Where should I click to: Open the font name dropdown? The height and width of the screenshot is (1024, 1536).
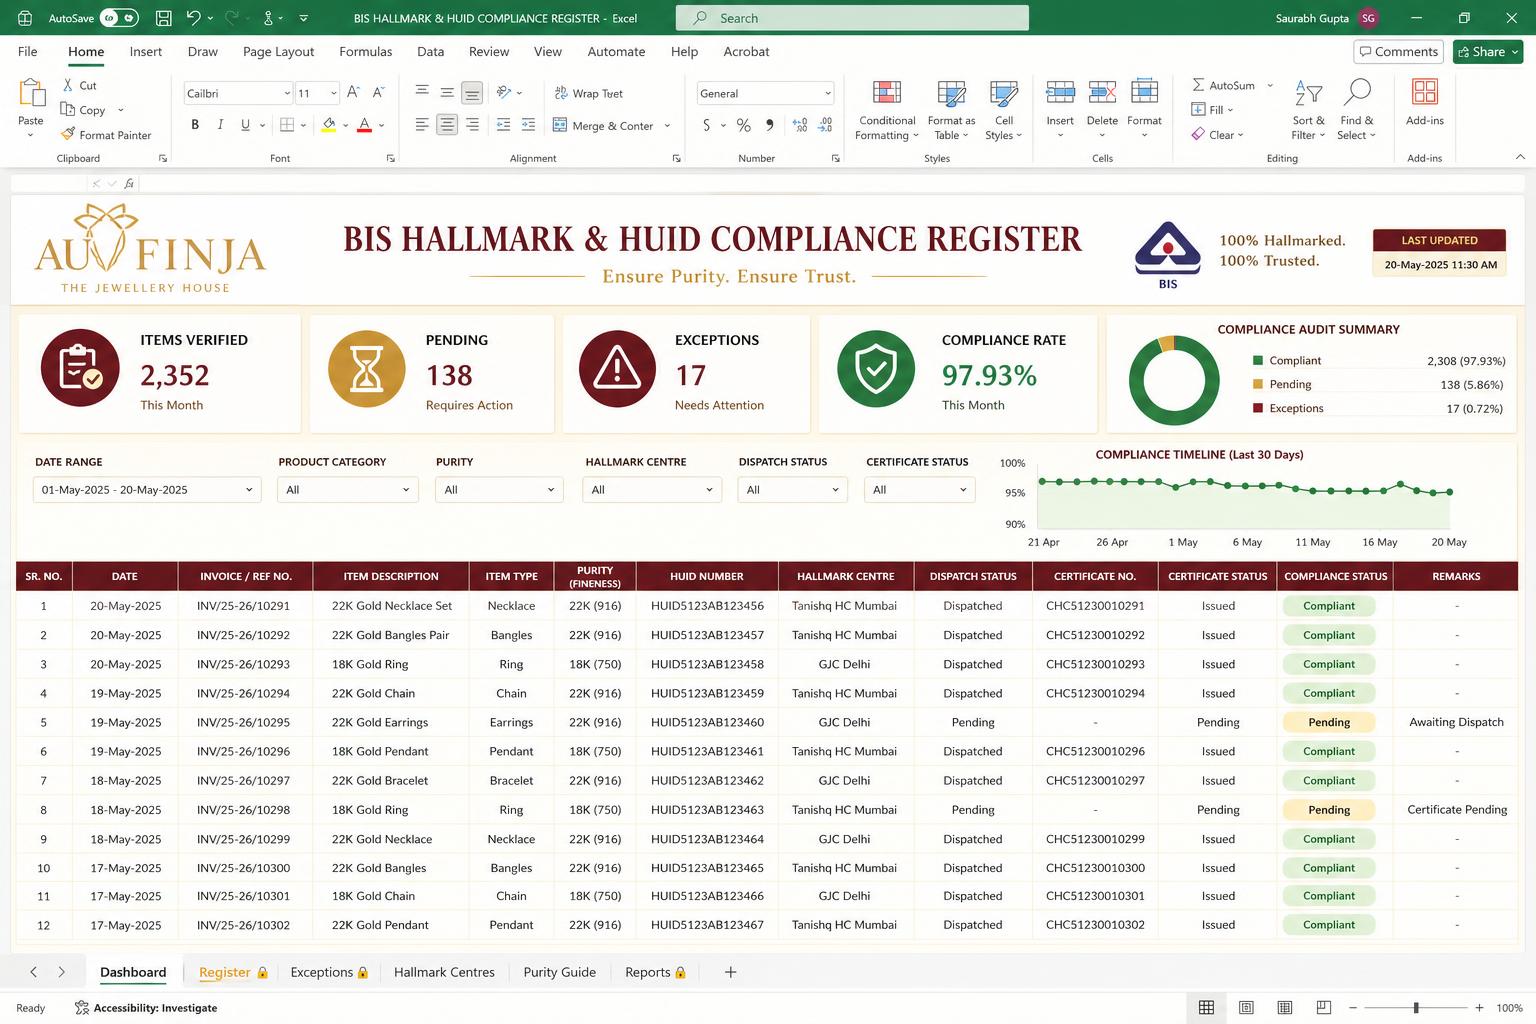[287, 93]
